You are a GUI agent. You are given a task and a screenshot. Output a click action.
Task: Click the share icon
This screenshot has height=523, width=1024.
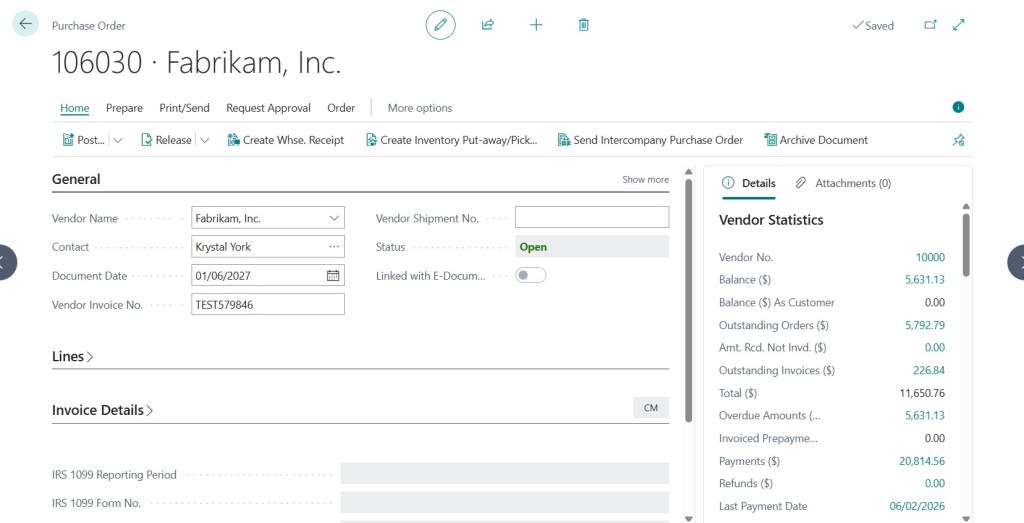[x=488, y=25]
